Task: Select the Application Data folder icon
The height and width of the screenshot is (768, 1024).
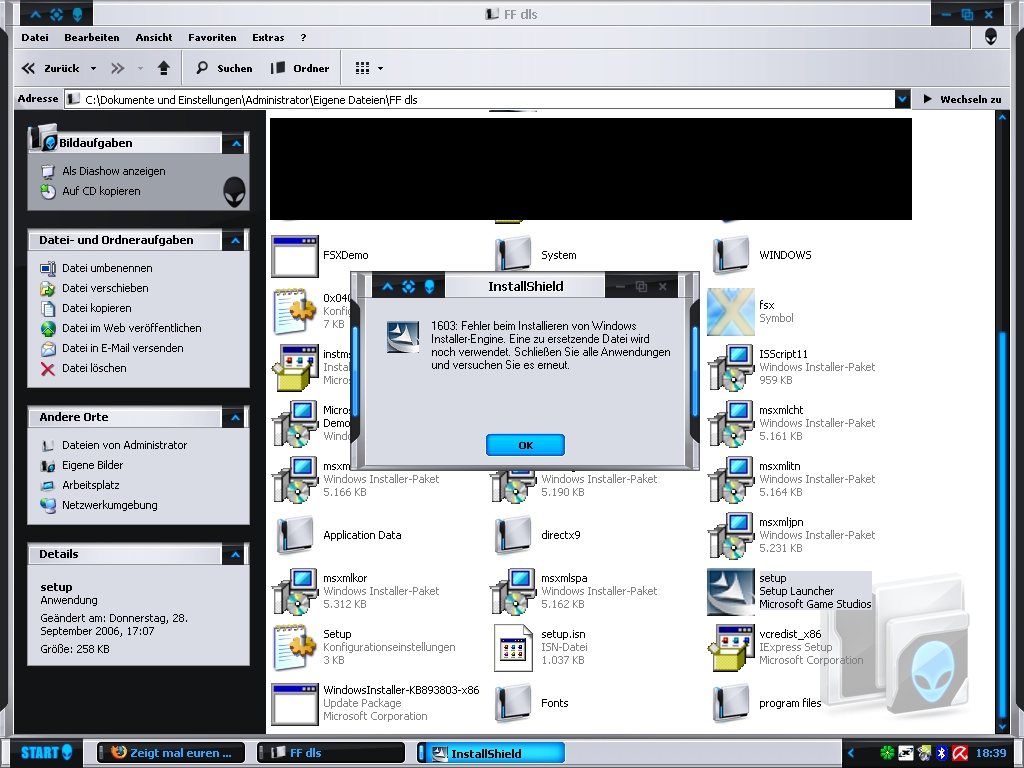Action: click(295, 536)
